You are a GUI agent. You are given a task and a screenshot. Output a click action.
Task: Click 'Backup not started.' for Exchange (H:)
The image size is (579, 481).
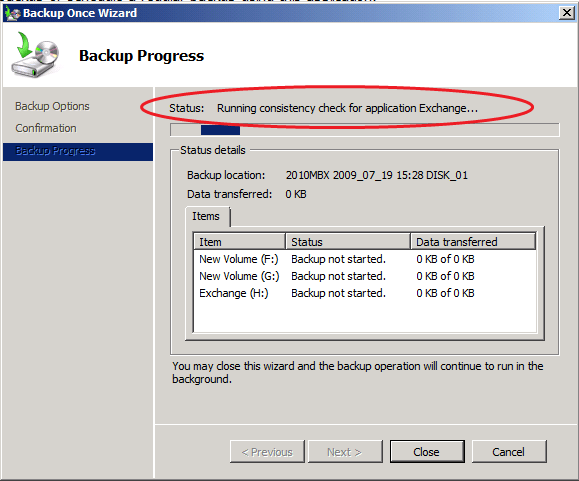click(x=338, y=293)
